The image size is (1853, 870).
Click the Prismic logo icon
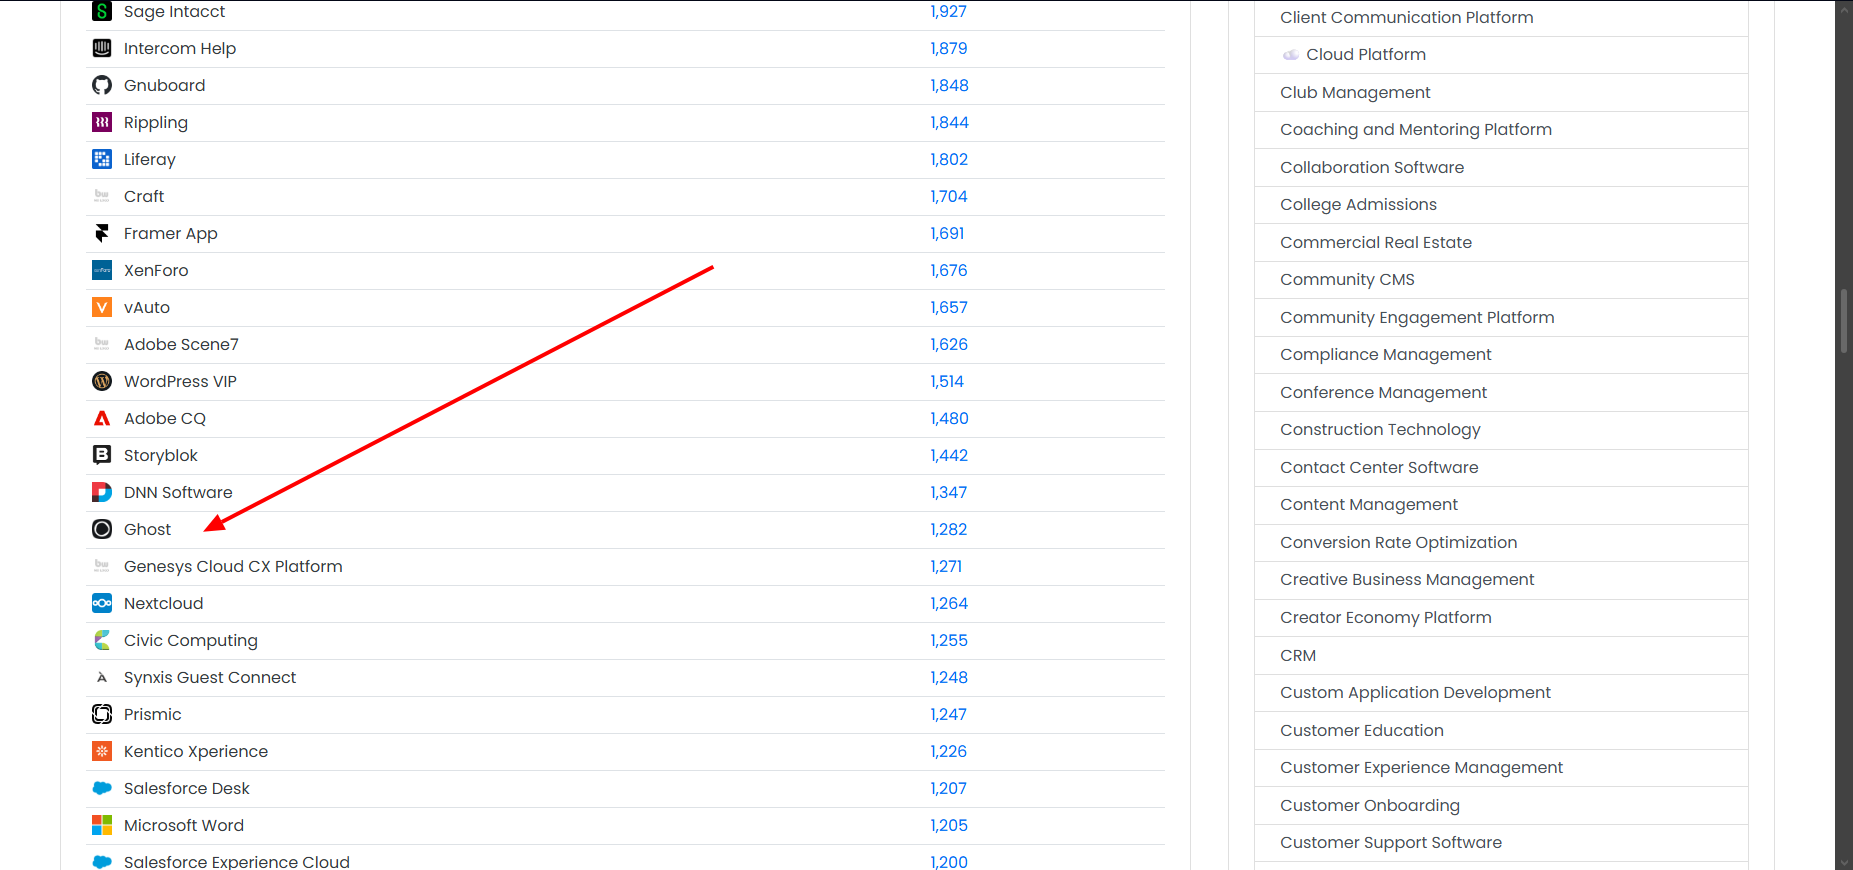(102, 714)
